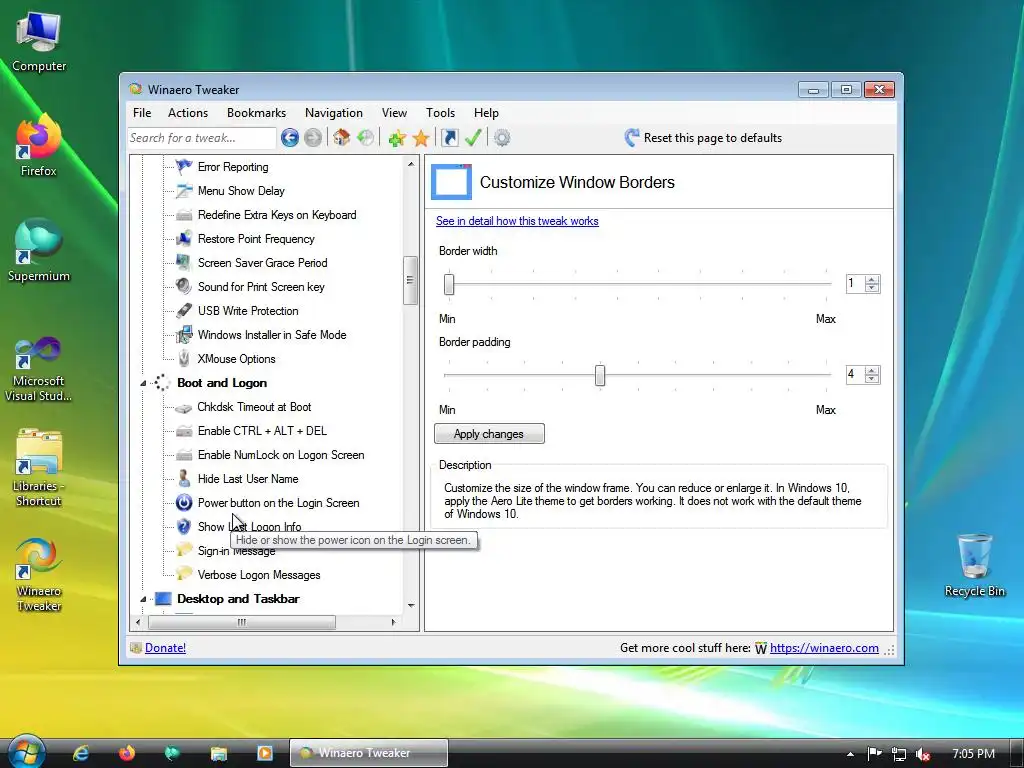The height and width of the screenshot is (768, 1024).
Task: Click the Donate! link
Action: 165,648
